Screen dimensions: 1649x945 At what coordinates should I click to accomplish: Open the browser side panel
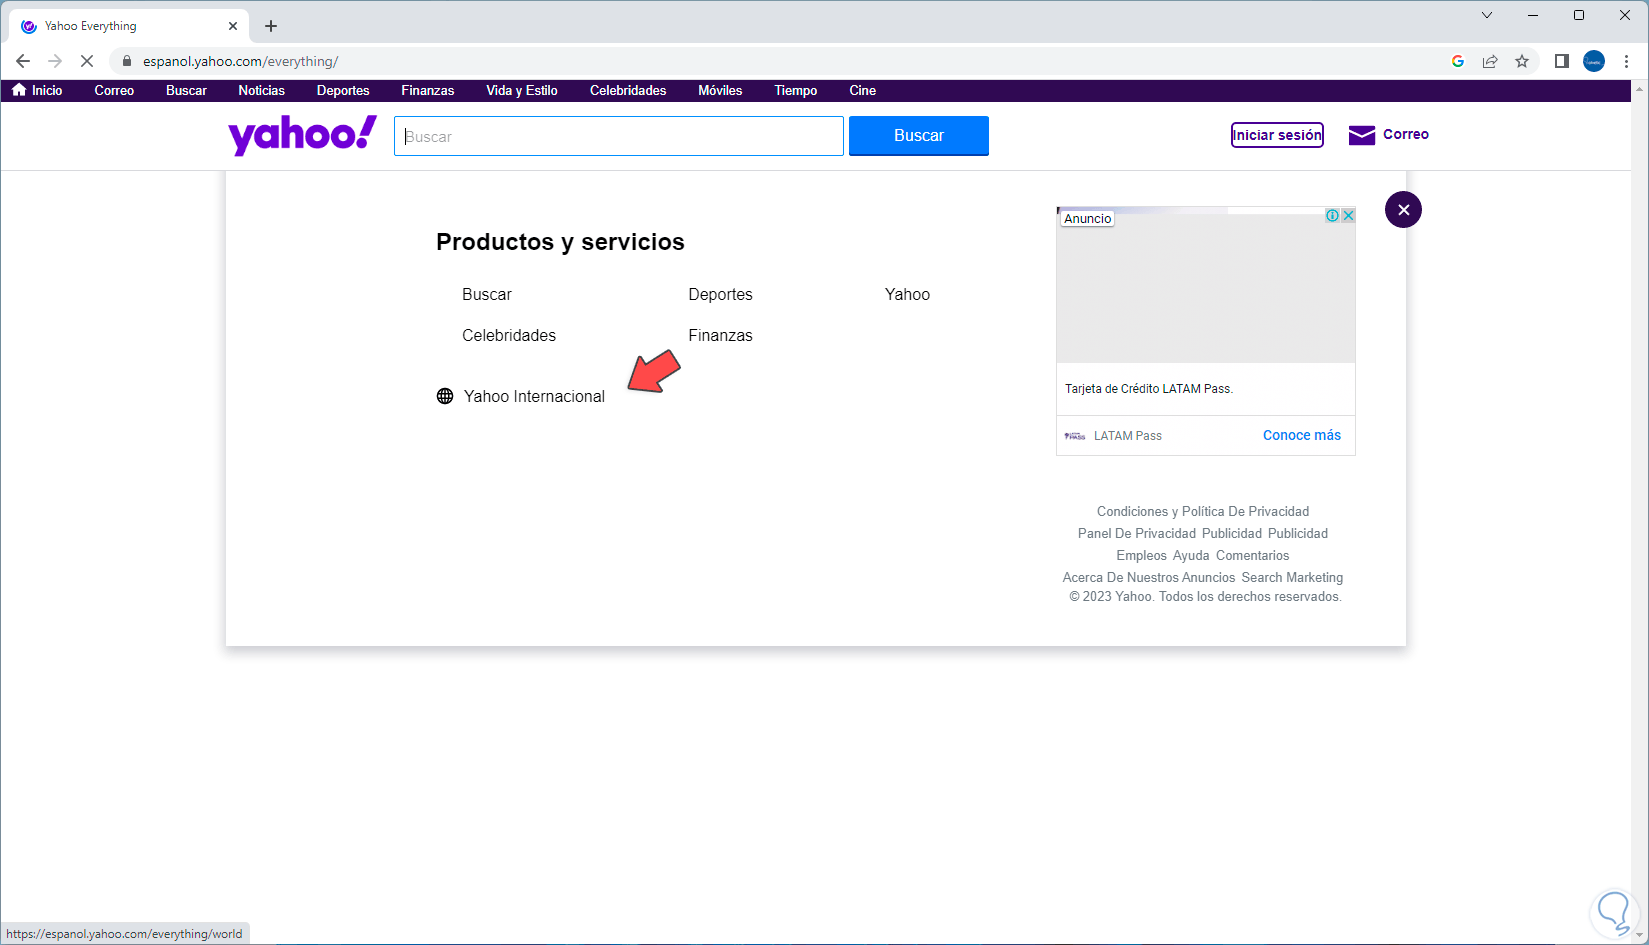click(1562, 61)
